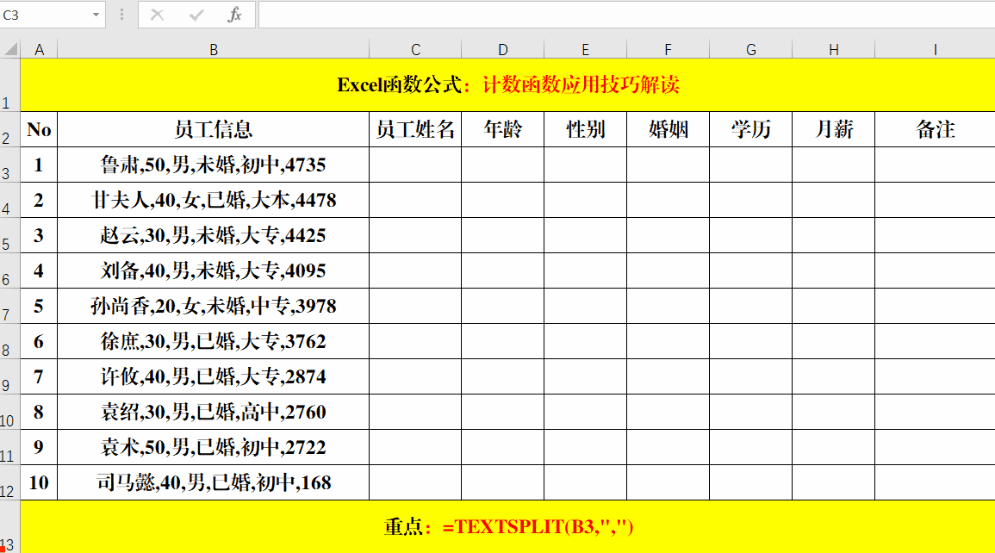The image size is (995, 553).
Task: Click the '重点: =TEXTSPLIT(B3,",")' cell
Action: point(508,527)
